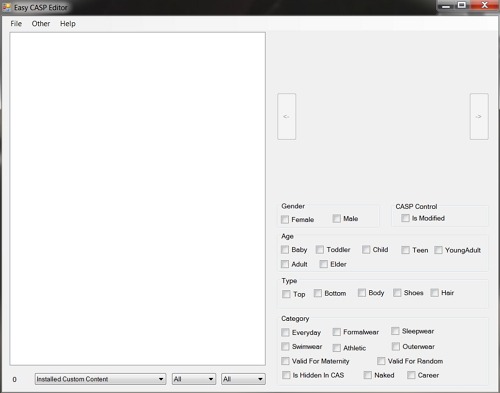The width and height of the screenshot is (500, 393).
Task: Expand the first All filter dropdown
Action: (194, 379)
